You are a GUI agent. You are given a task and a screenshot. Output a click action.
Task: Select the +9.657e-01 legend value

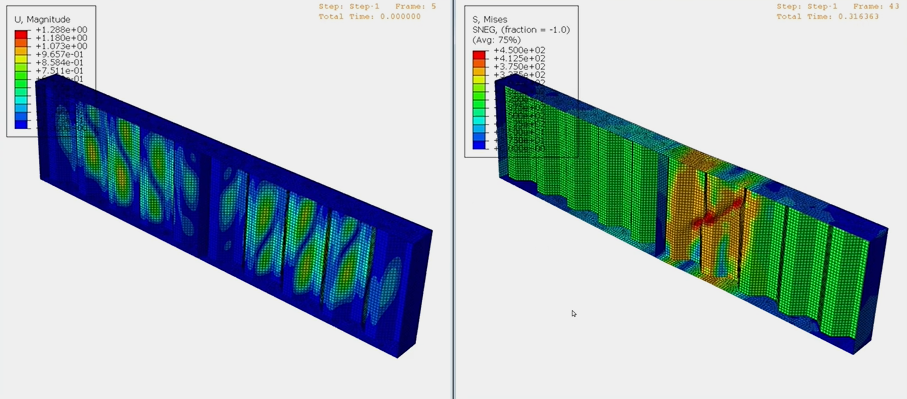click(61, 54)
